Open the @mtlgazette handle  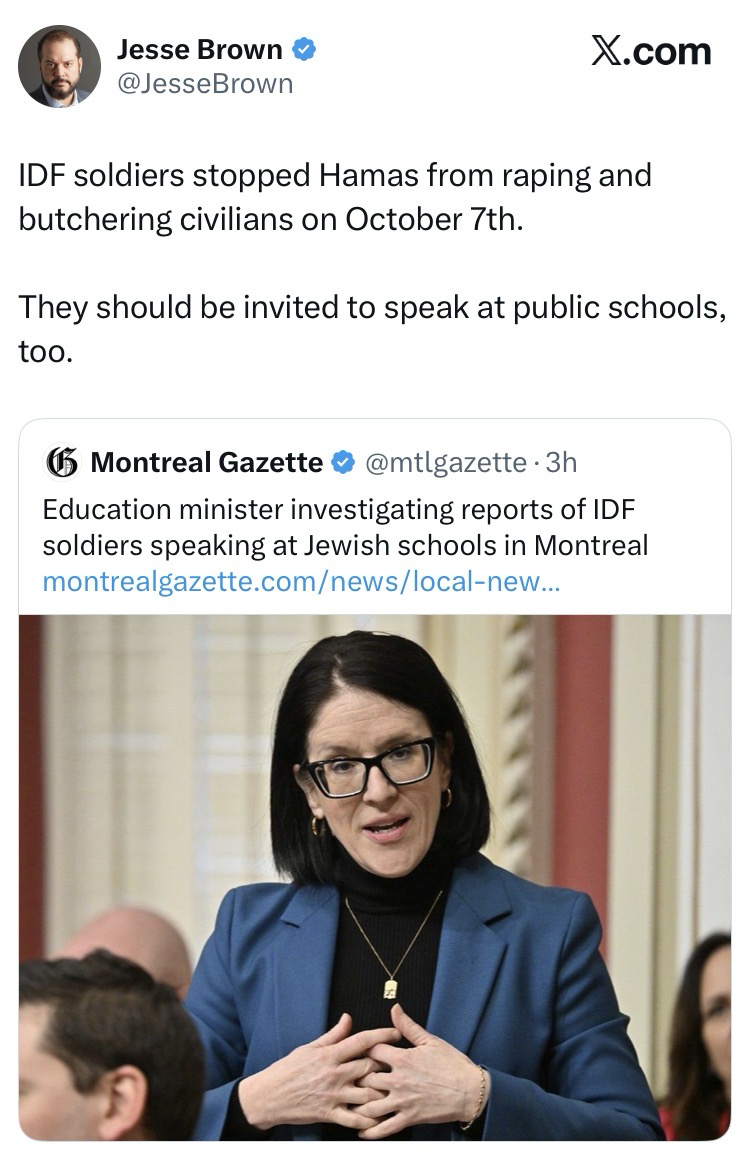[445, 462]
